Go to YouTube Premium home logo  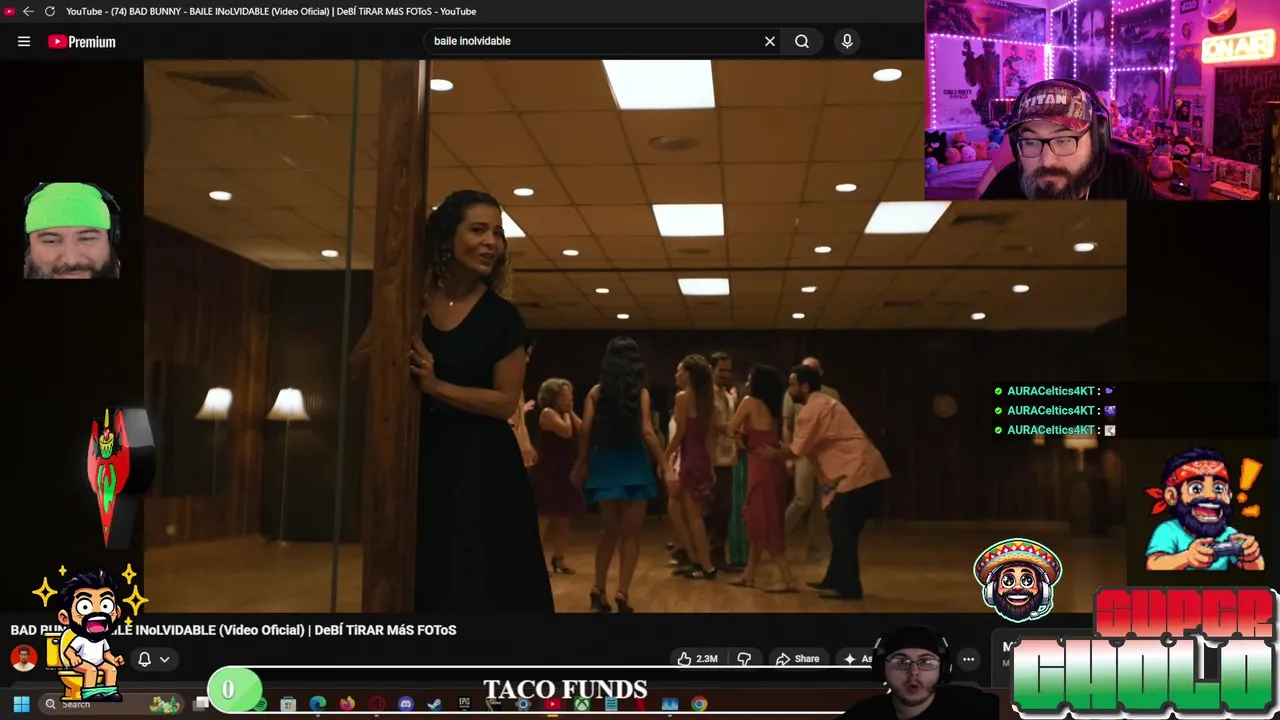coord(82,41)
